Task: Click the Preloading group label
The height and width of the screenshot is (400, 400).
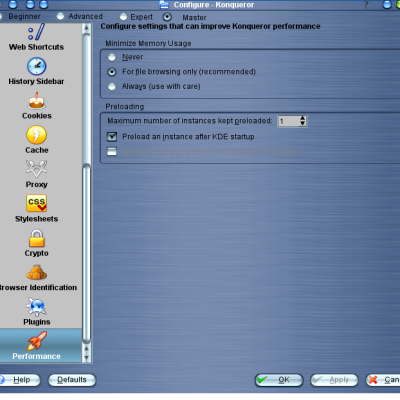Action: tap(125, 107)
